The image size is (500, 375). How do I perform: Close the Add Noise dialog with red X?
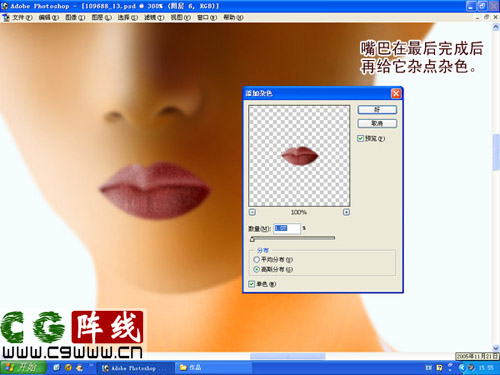[396, 93]
